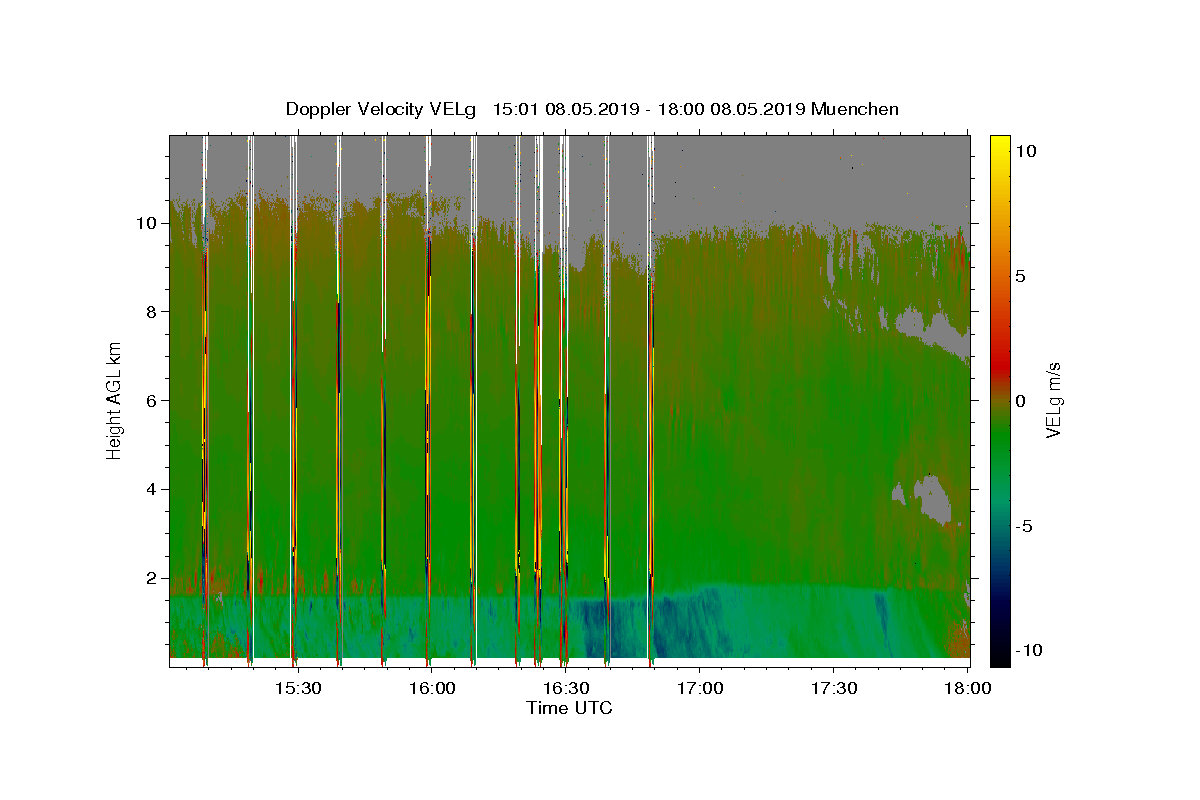Viewport: 1200px width, 800px height.
Task: Click the colorbar tick label -5
Action: pos(1024,526)
